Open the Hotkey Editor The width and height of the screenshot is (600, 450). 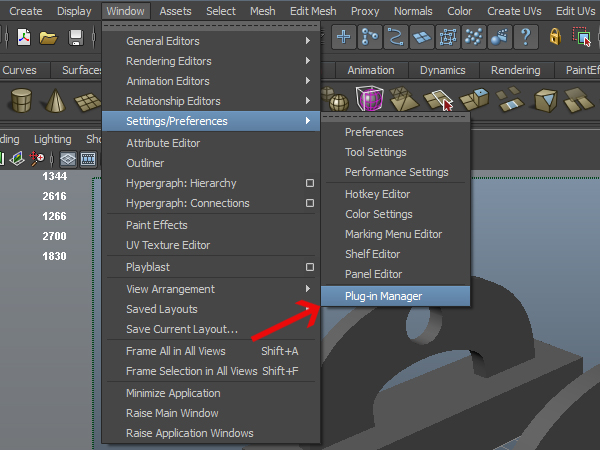(395, 194)
